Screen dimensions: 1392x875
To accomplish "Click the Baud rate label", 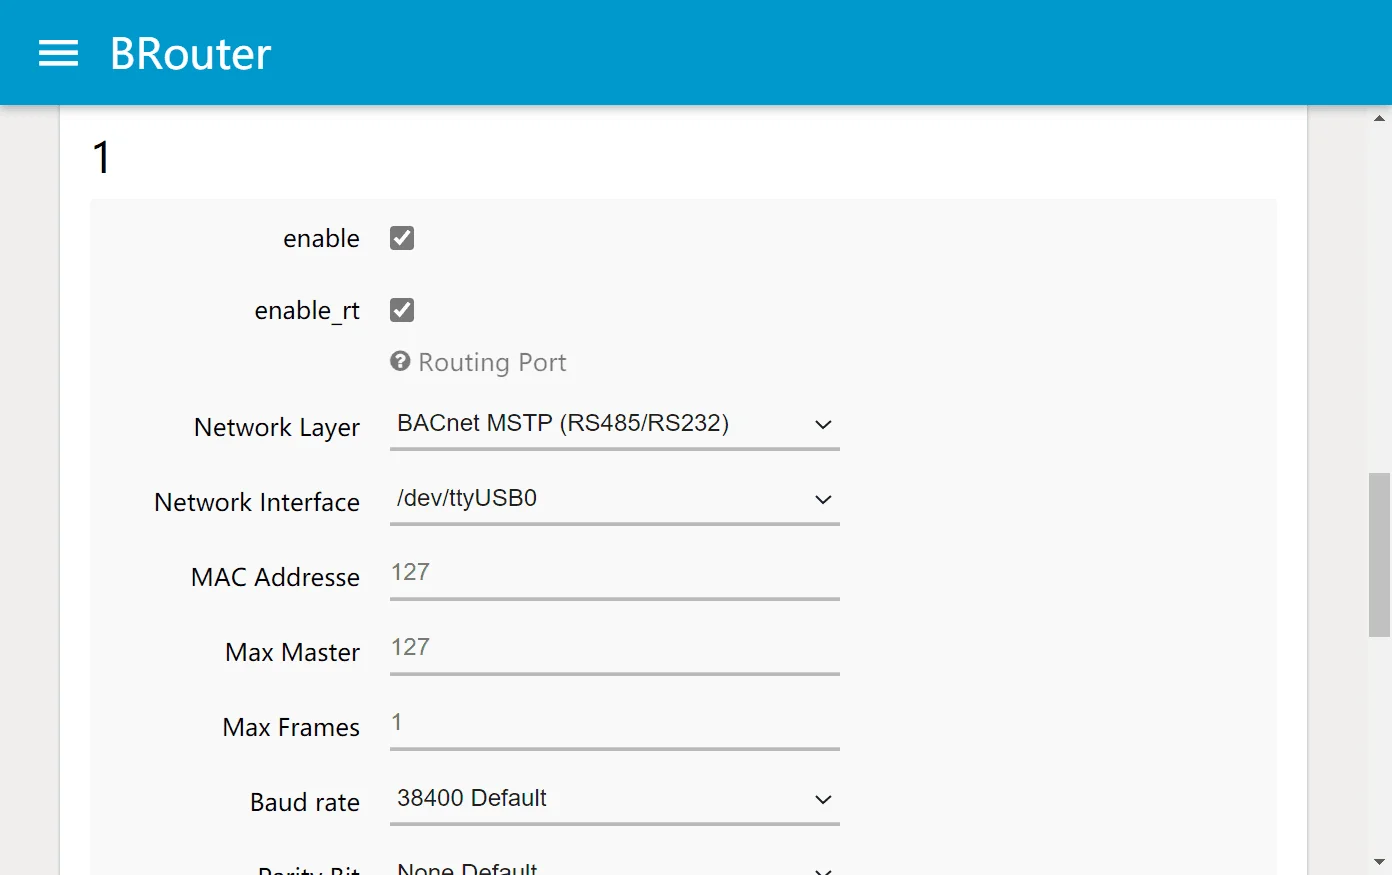I will pos(305,802).
